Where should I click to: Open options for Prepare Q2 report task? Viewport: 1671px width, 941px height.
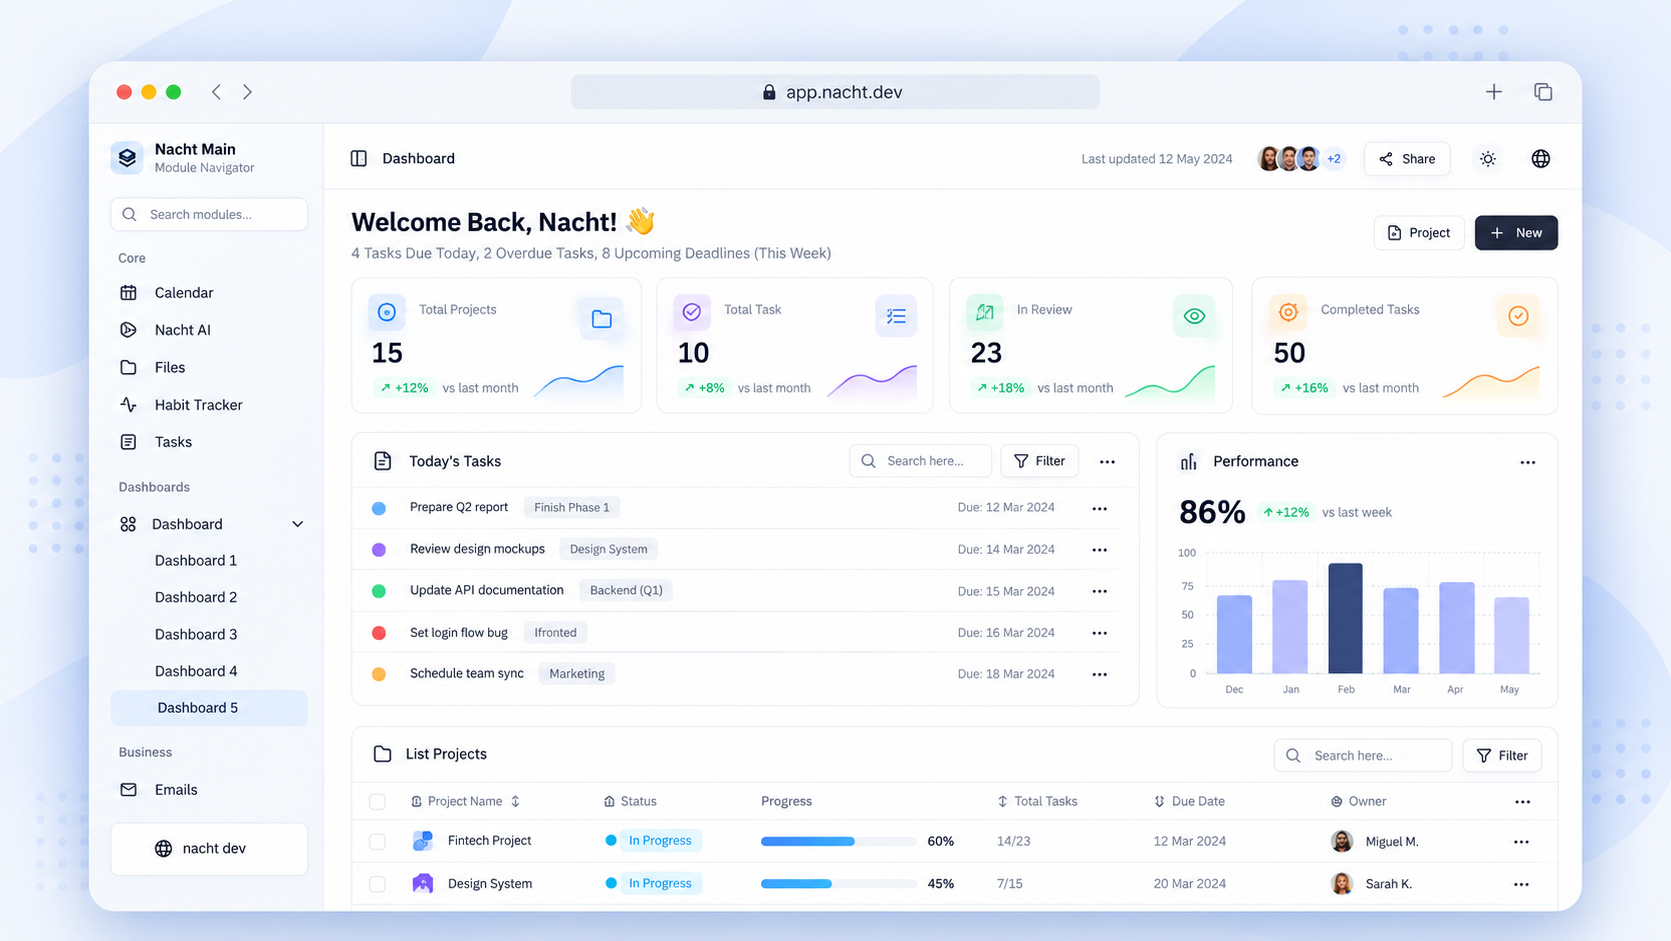(1100, 508)
